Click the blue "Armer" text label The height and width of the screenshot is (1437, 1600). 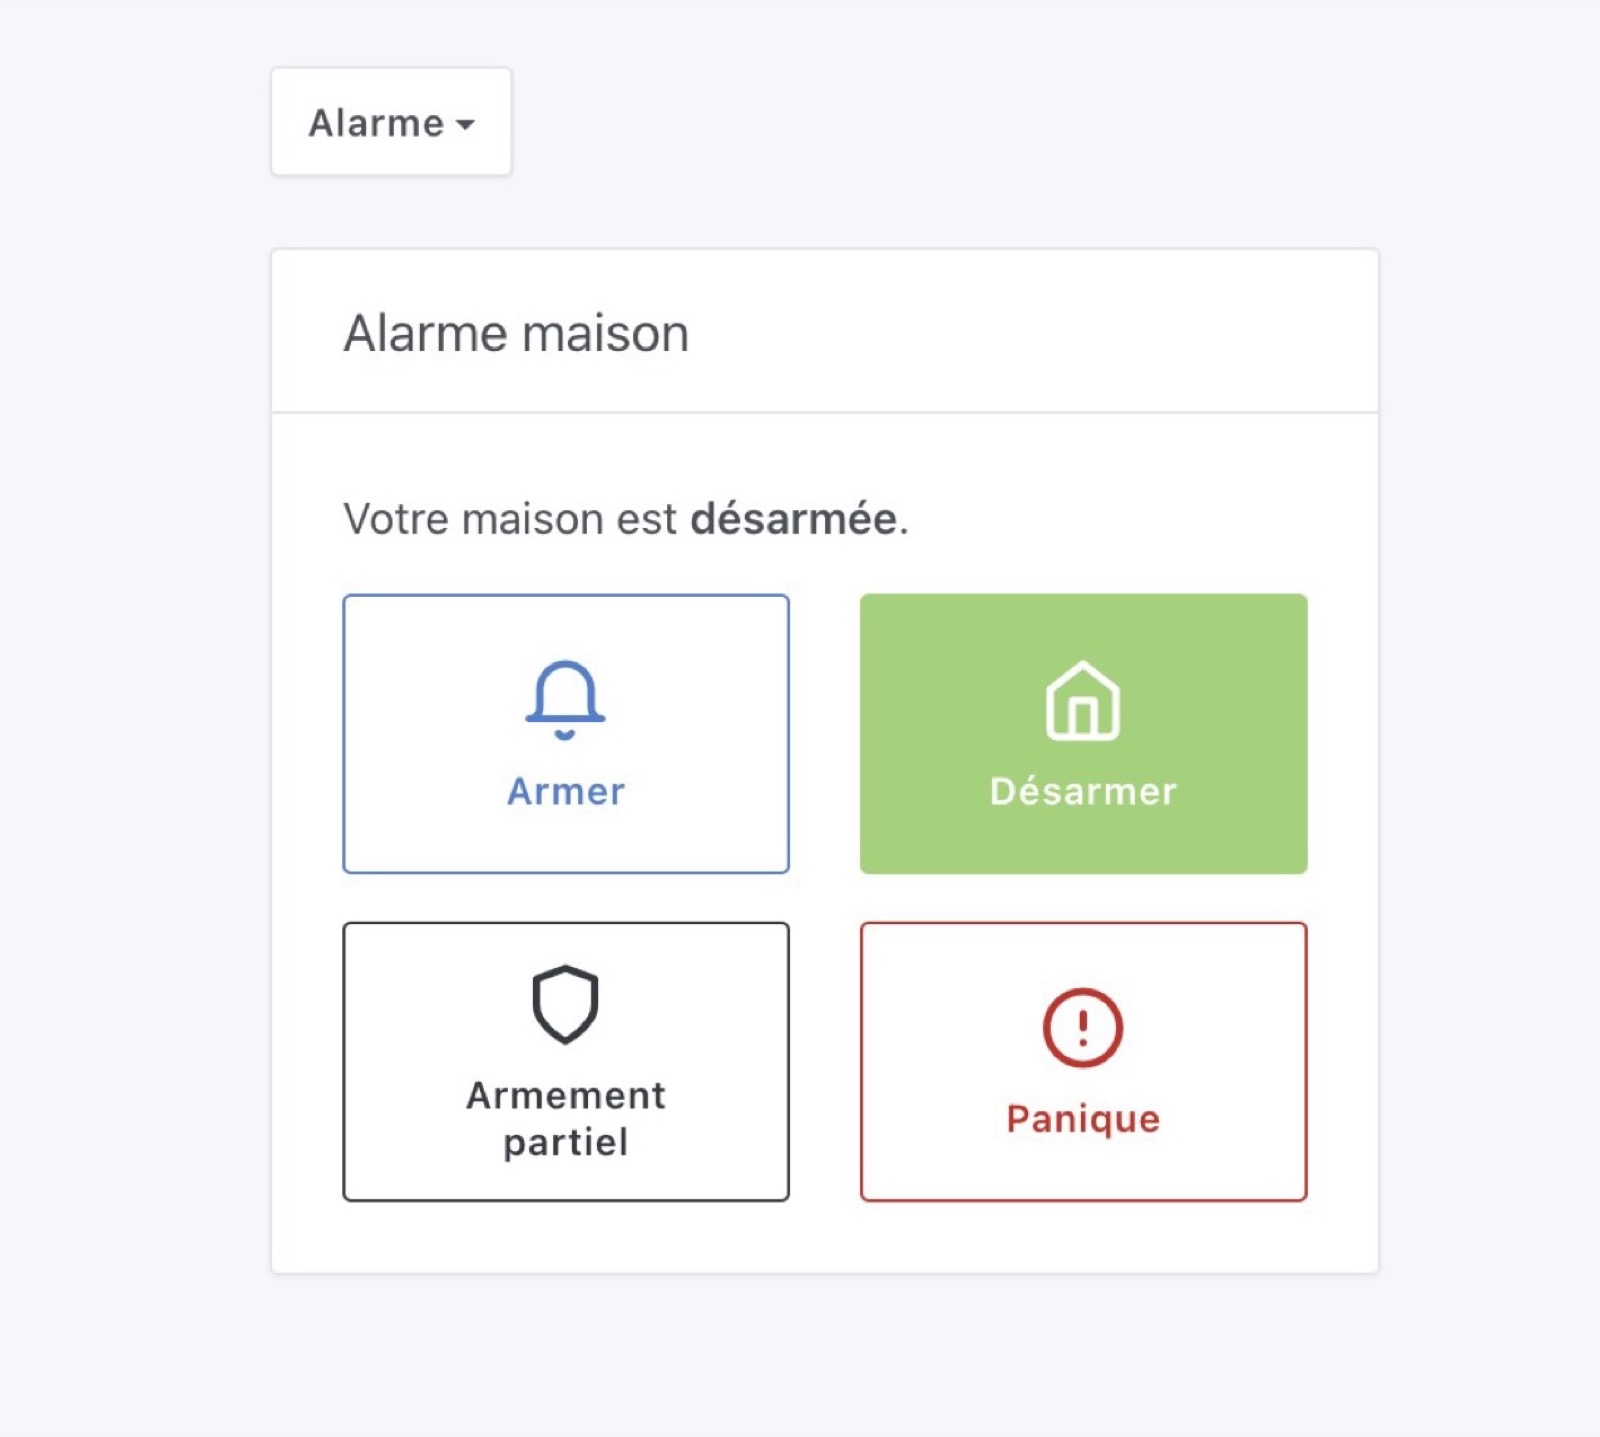pyautogui.click(x=565, y=791)
